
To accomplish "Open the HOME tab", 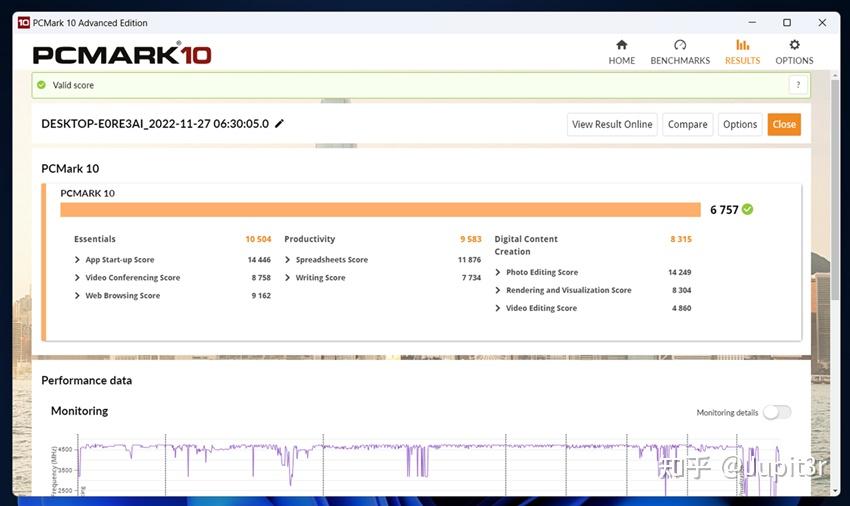I will tap(621, 52).
